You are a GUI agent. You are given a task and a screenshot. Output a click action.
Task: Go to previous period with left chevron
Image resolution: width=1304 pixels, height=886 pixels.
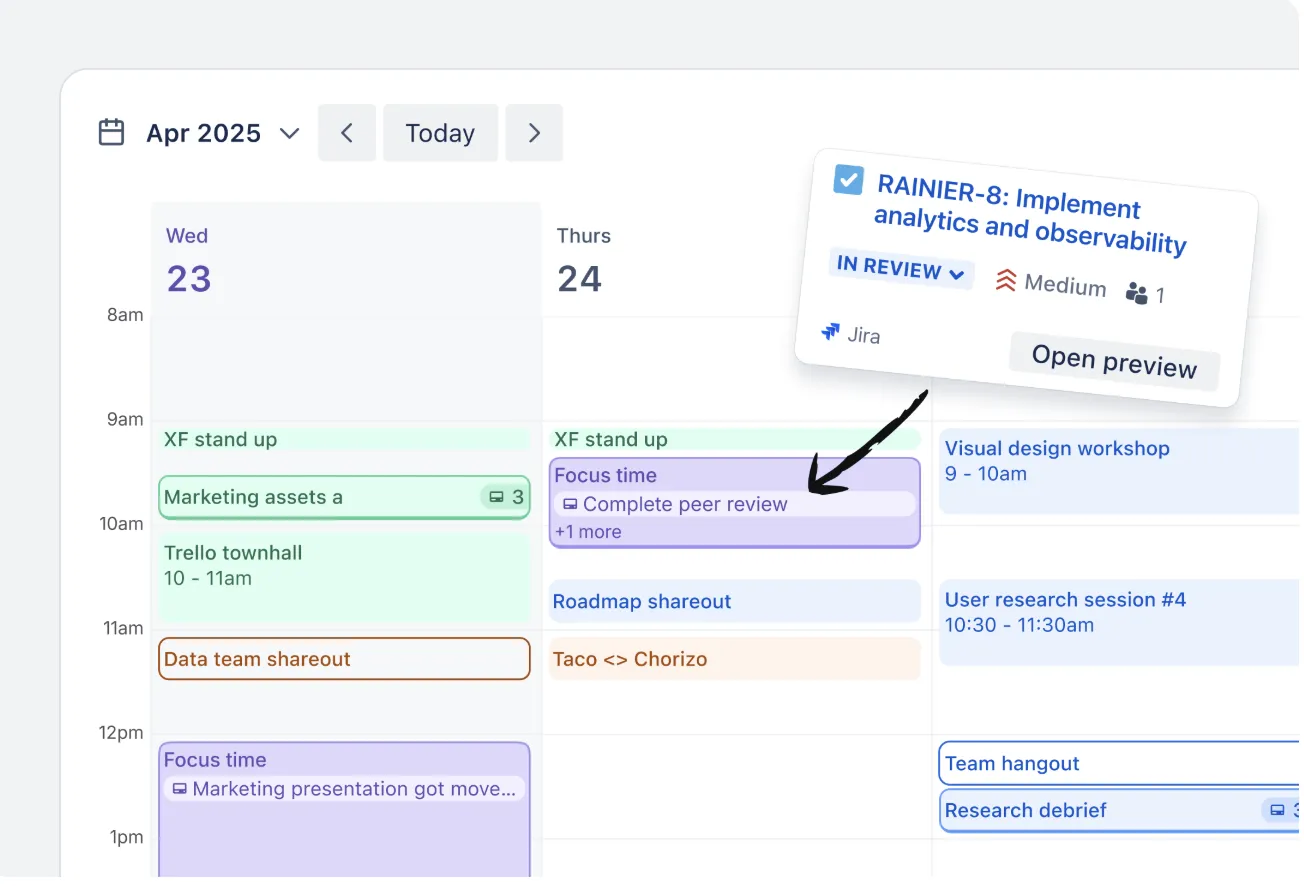pyautogui.click(x=347, y=133)
